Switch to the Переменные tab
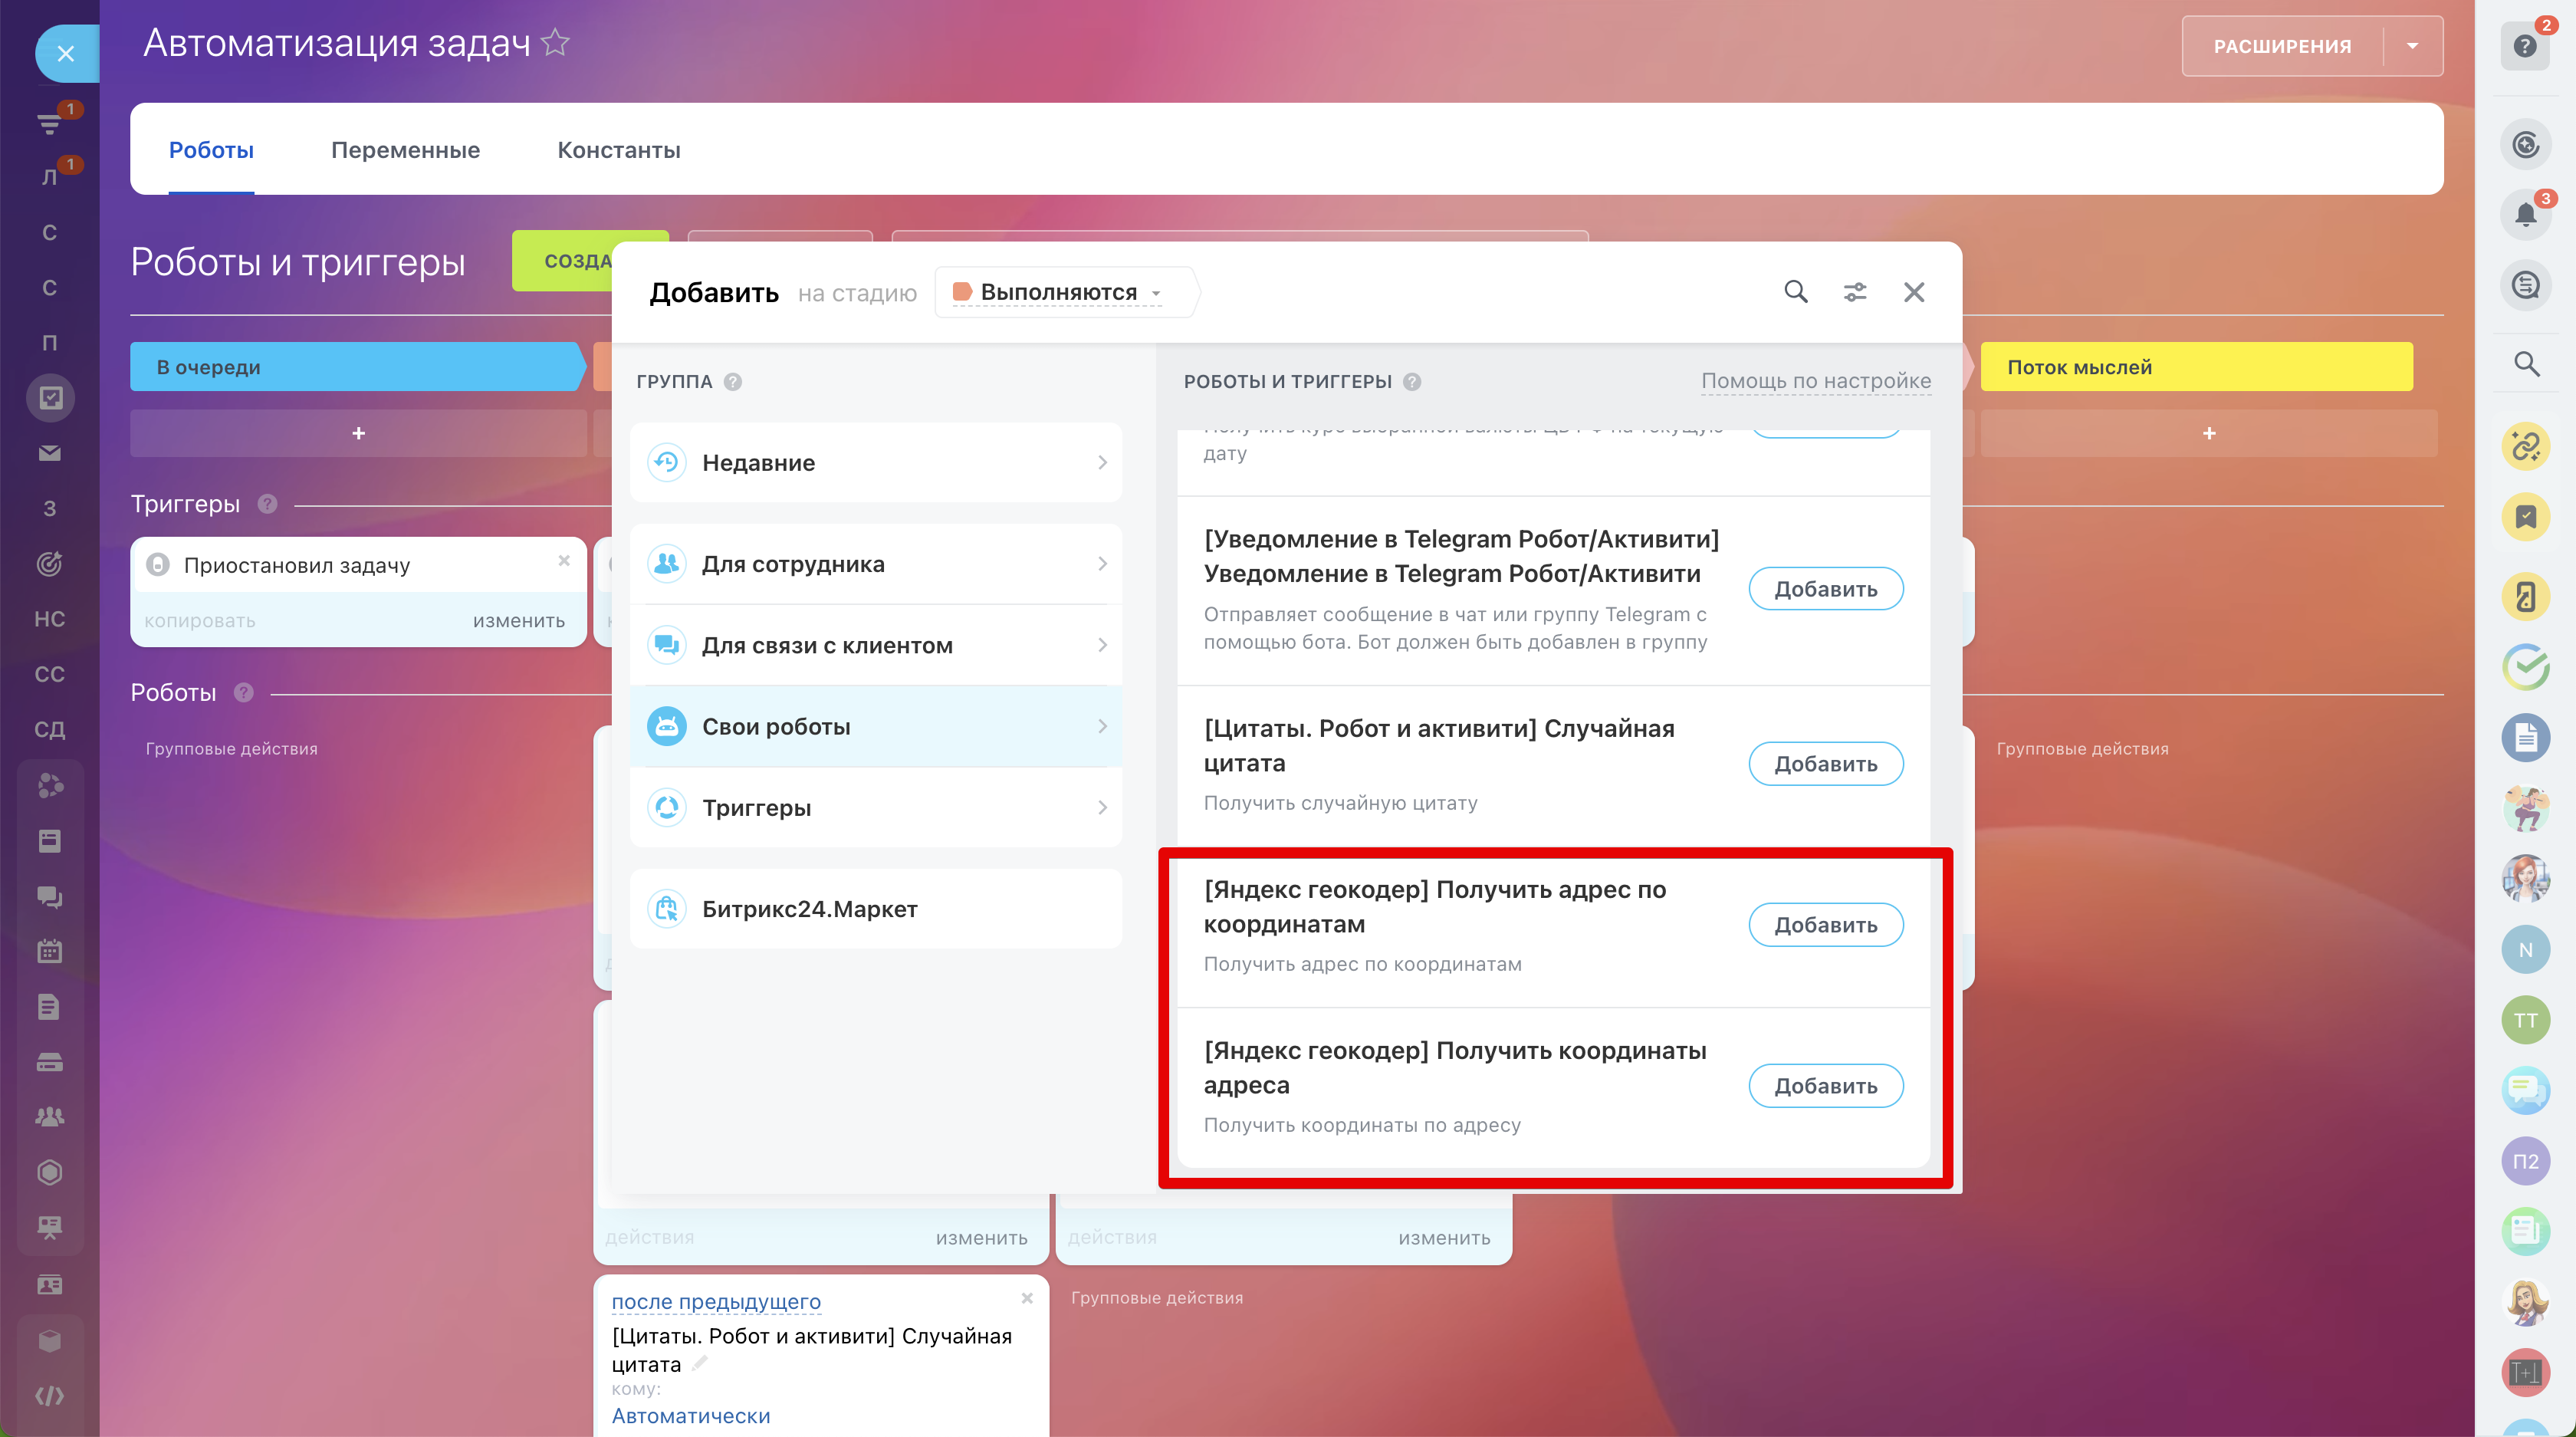 click(x=405, y=150)
